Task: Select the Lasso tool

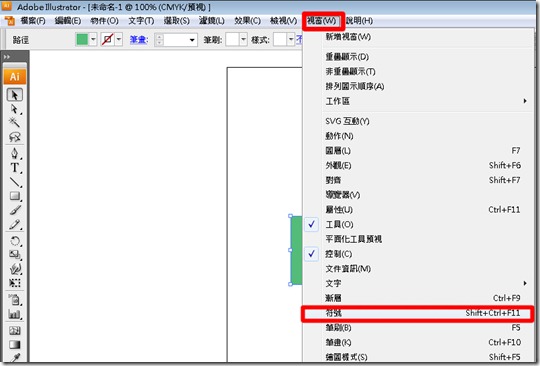Action: (x=15, y=137)
